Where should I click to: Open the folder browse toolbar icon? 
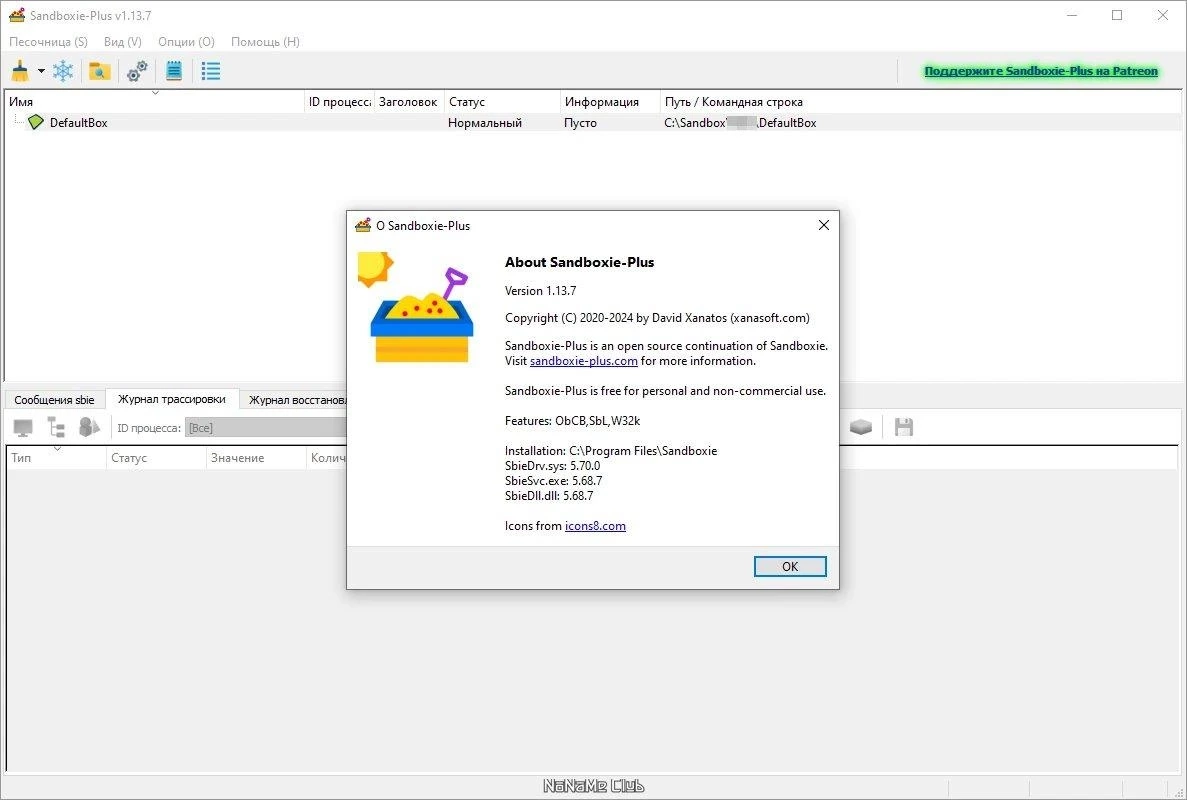click(99, 71)
